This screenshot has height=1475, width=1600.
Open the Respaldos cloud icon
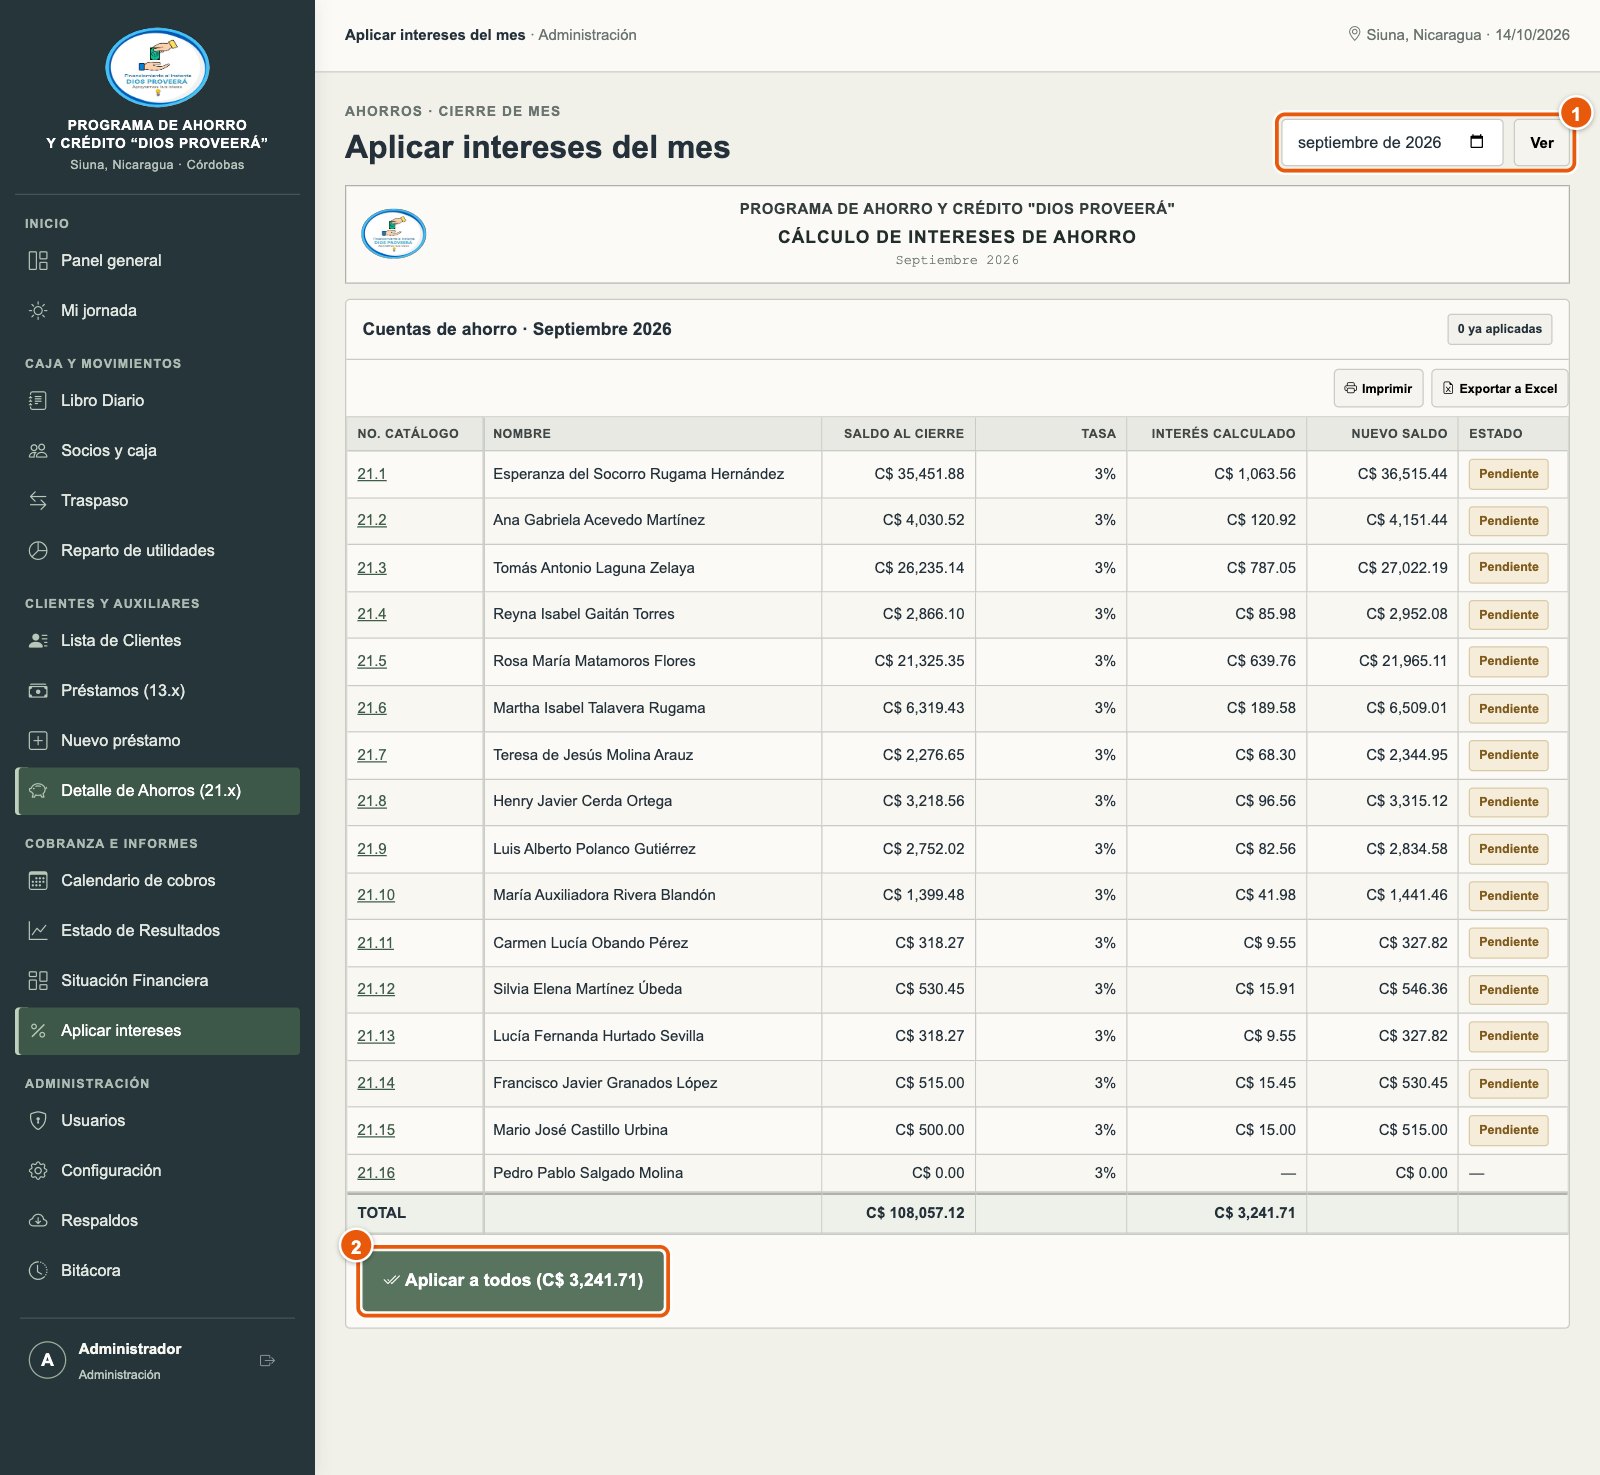38,1221
